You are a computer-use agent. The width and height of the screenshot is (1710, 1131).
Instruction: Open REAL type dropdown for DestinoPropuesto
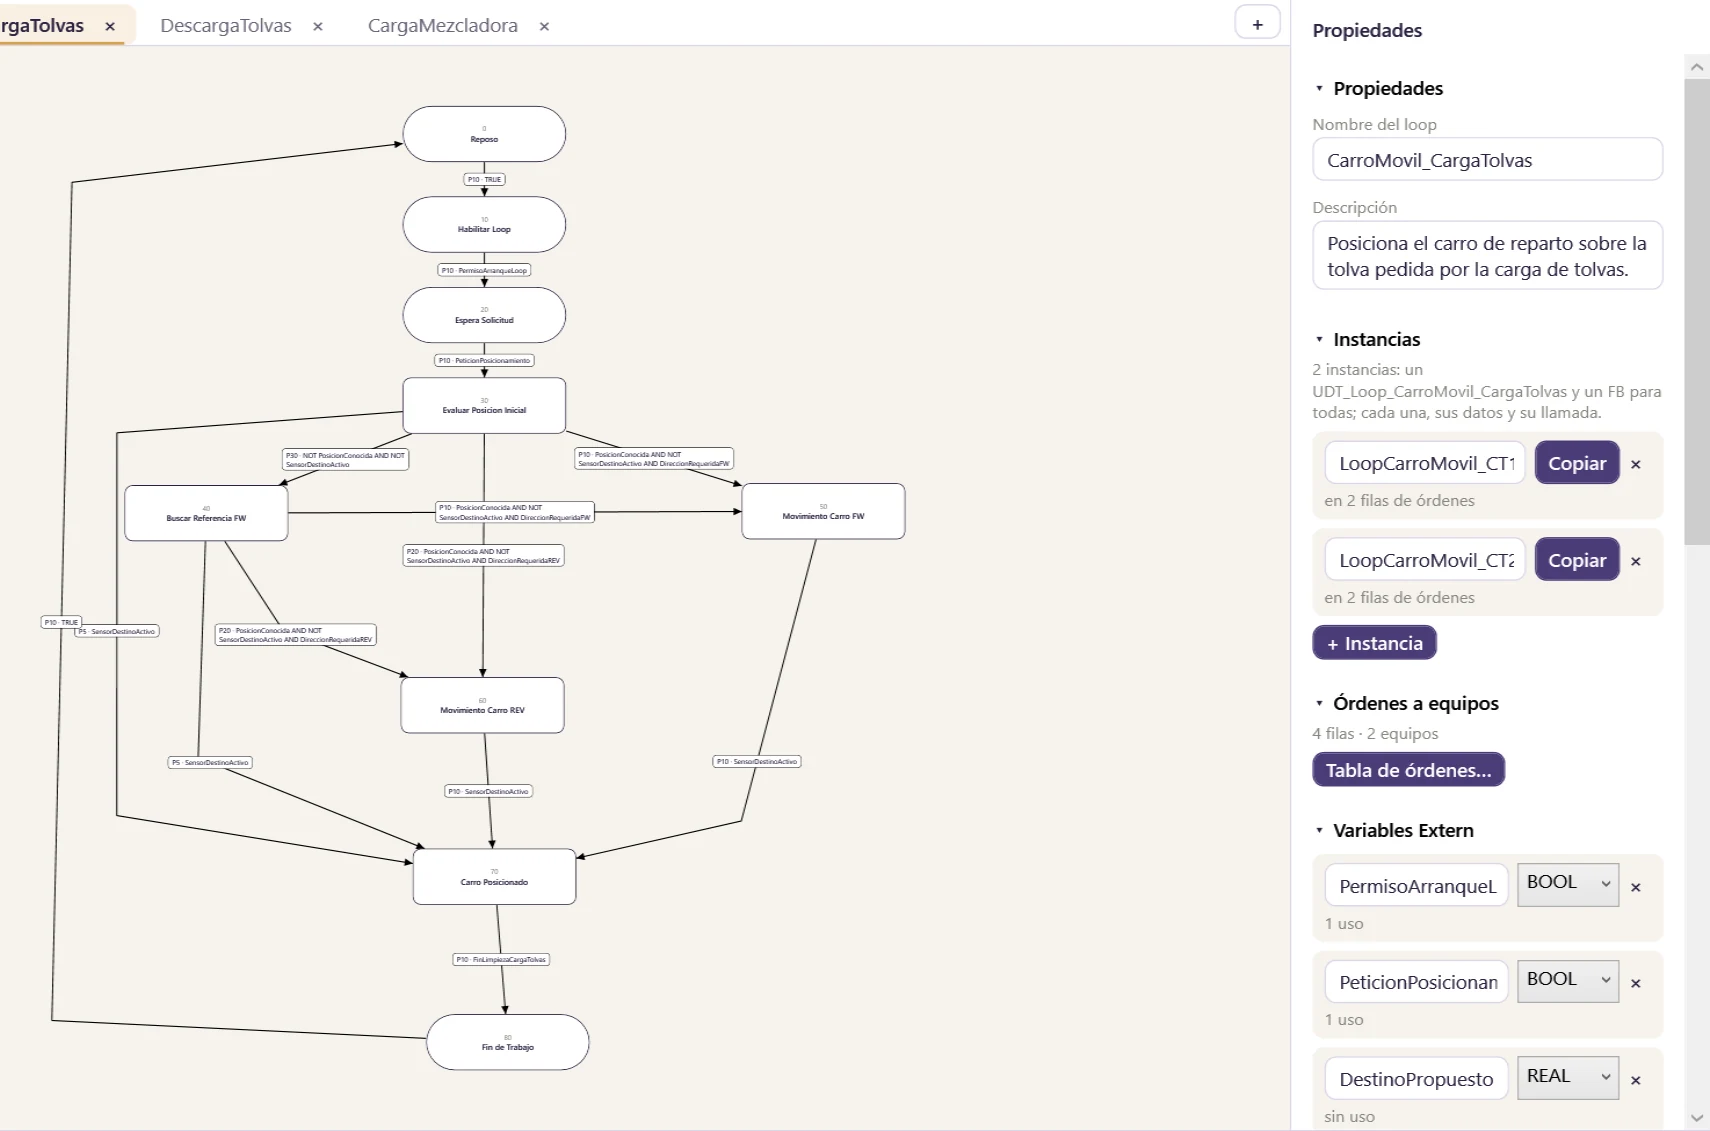[1567, 1078]
